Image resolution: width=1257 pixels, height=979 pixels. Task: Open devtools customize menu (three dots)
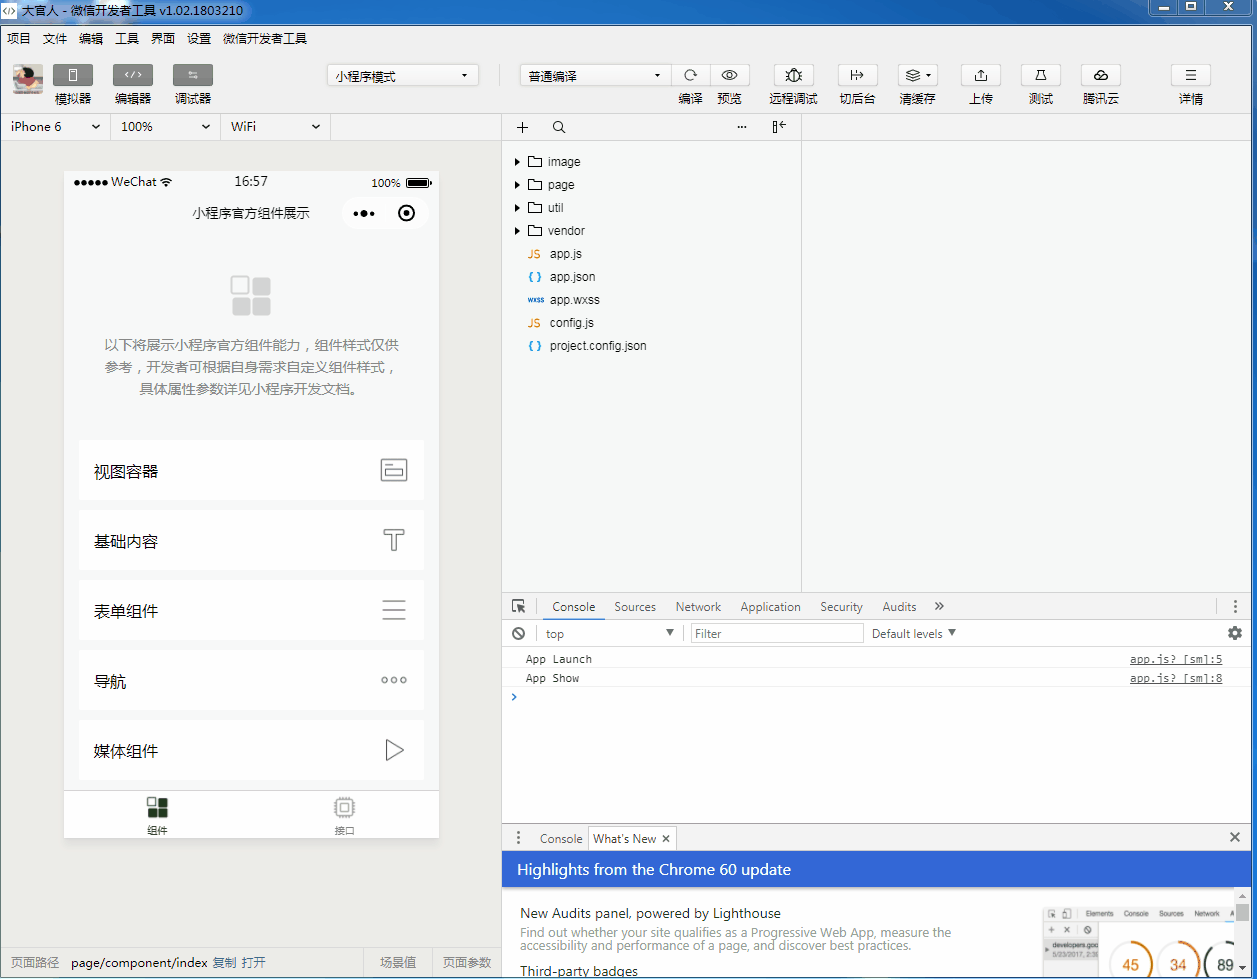[1235, 606]
